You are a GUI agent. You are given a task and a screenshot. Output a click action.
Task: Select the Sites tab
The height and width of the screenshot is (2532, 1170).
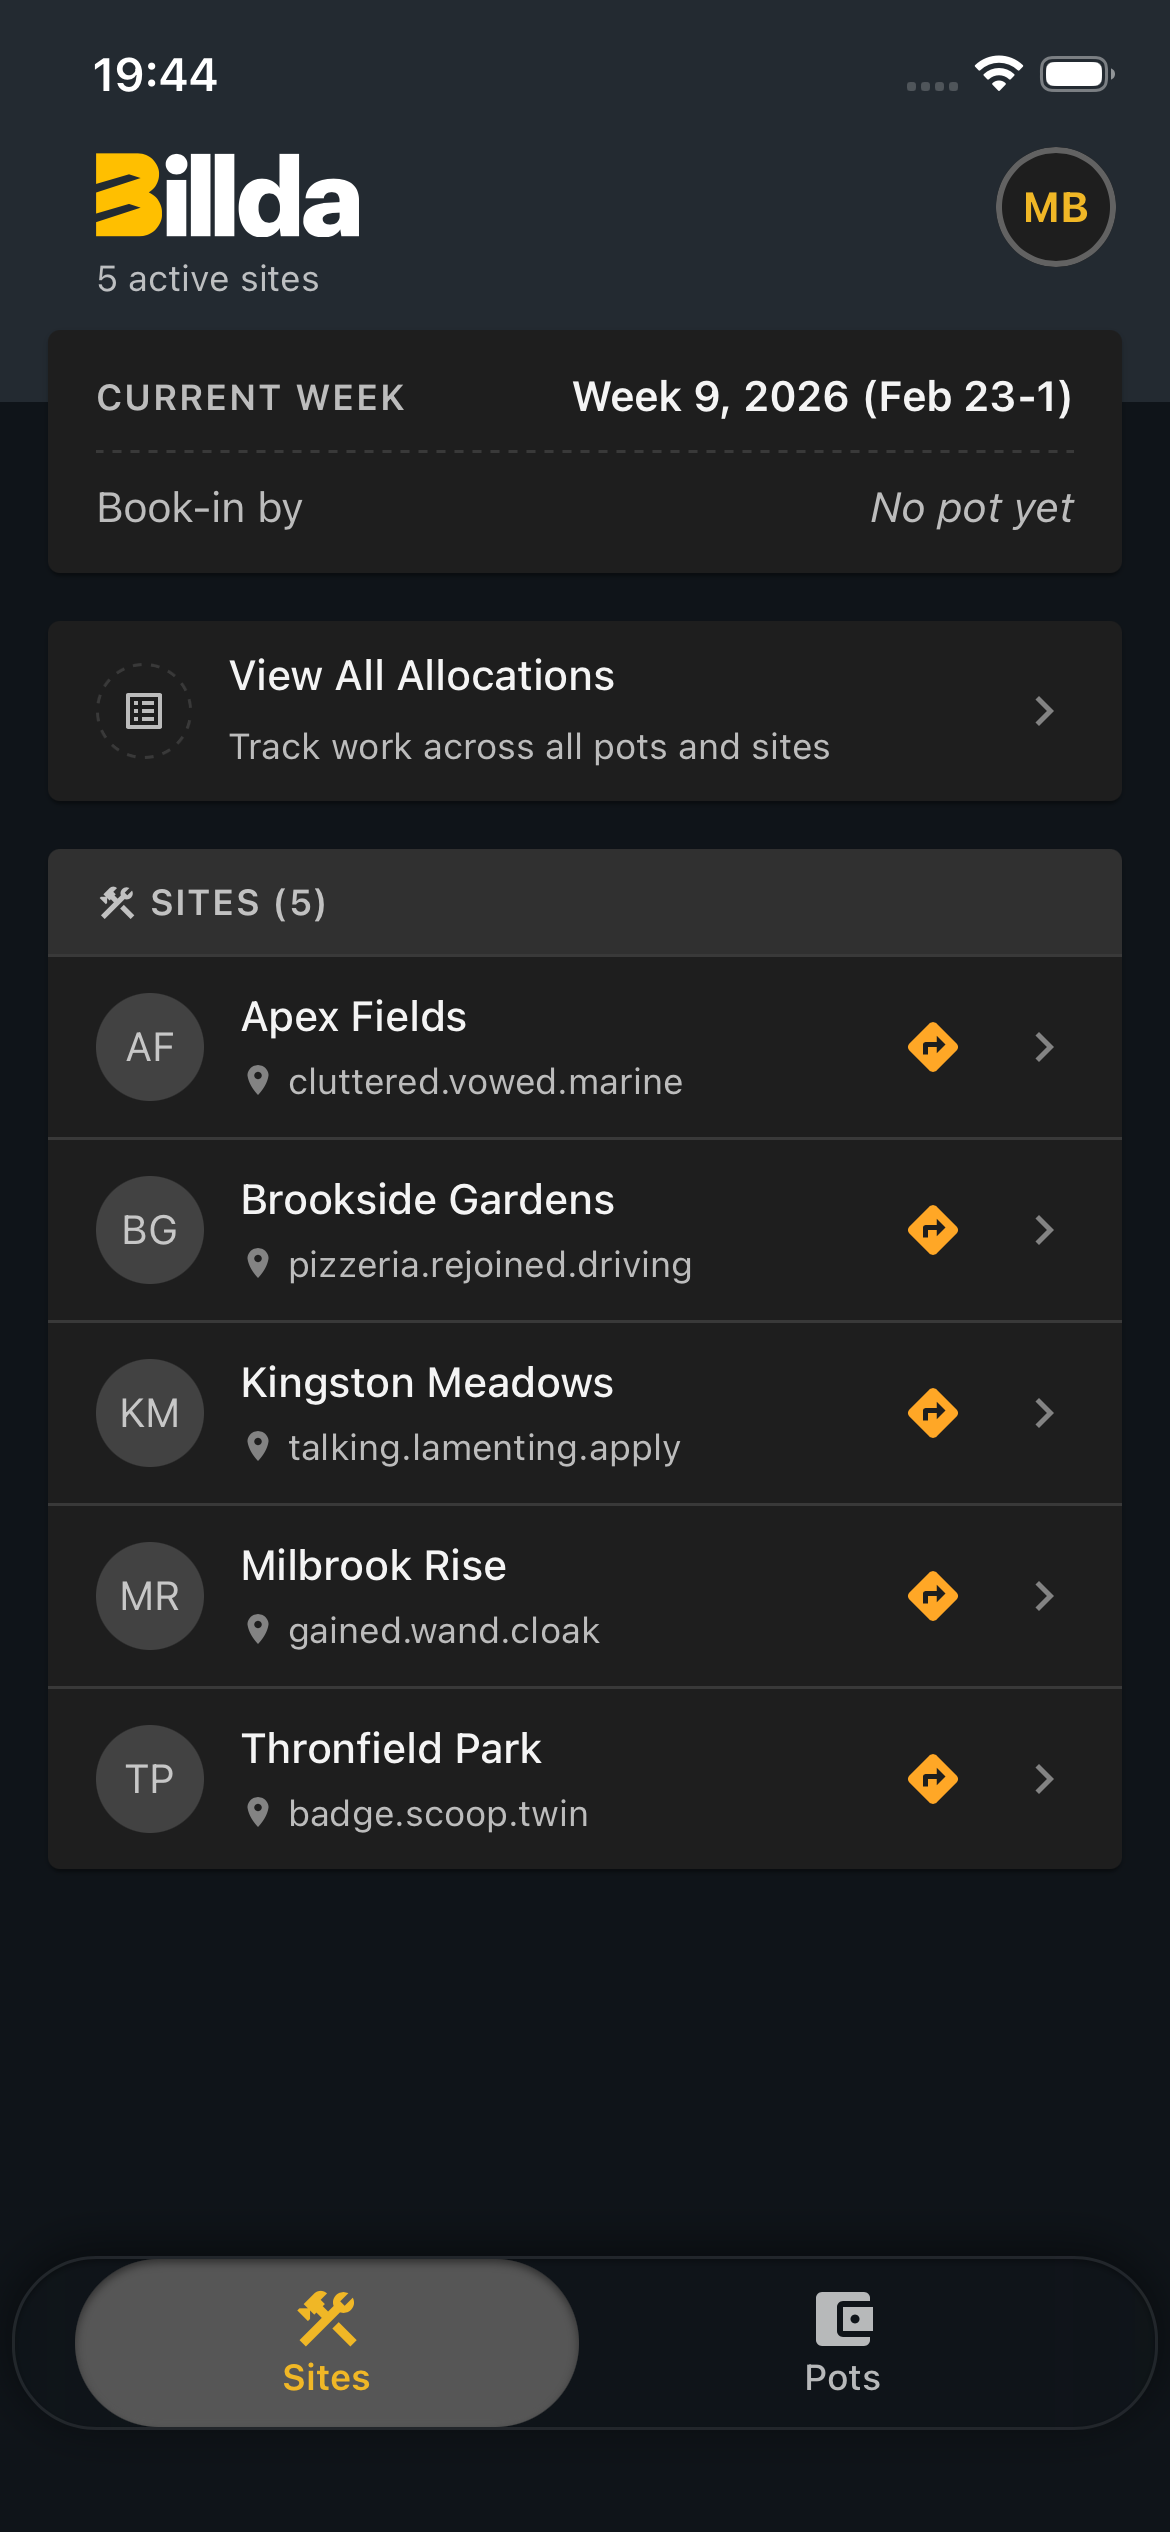326,2342
